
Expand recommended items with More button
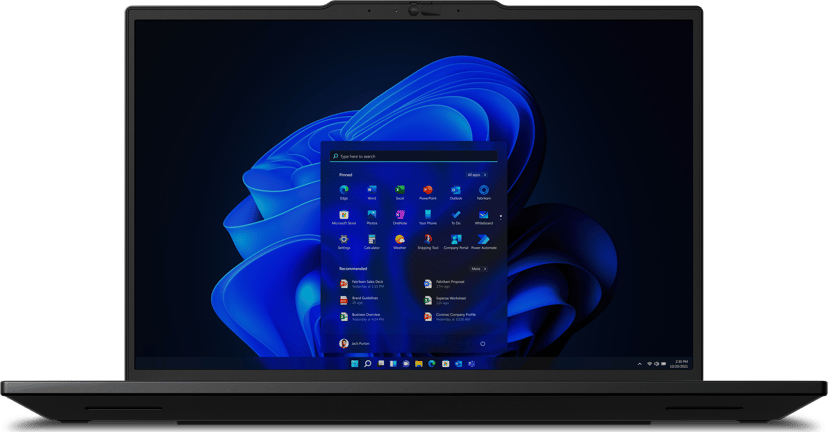click(478, 269)
